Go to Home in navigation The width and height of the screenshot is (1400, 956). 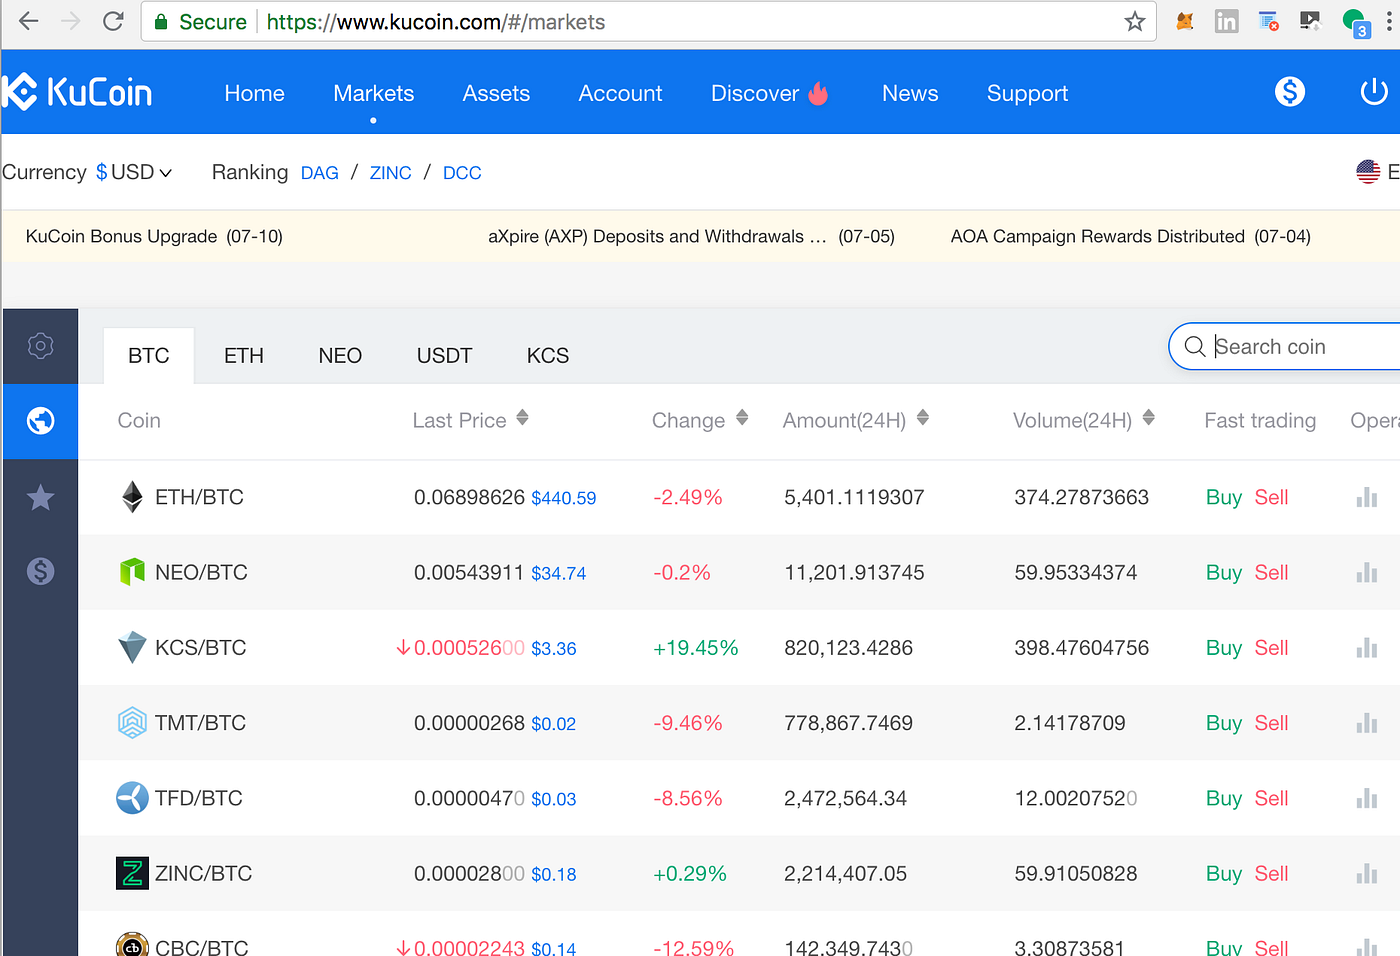click(x=254, y=93)
